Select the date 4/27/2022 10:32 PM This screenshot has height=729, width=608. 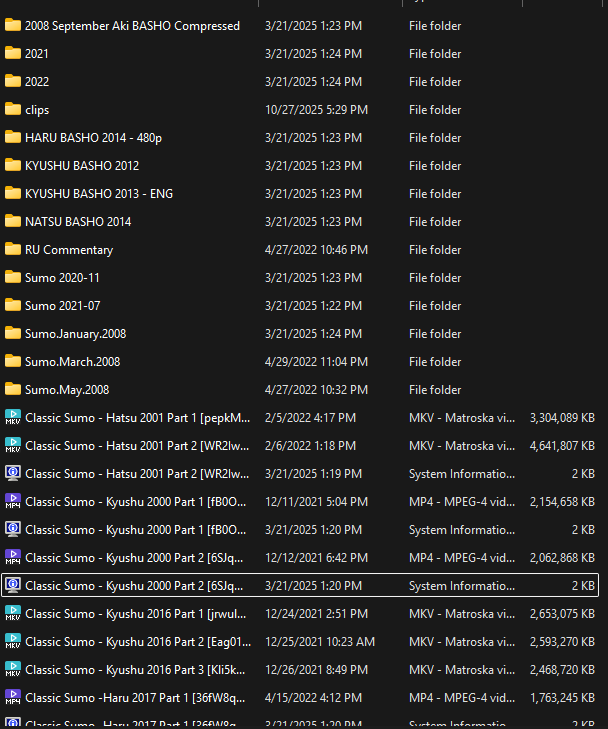(x=317, y=390)
